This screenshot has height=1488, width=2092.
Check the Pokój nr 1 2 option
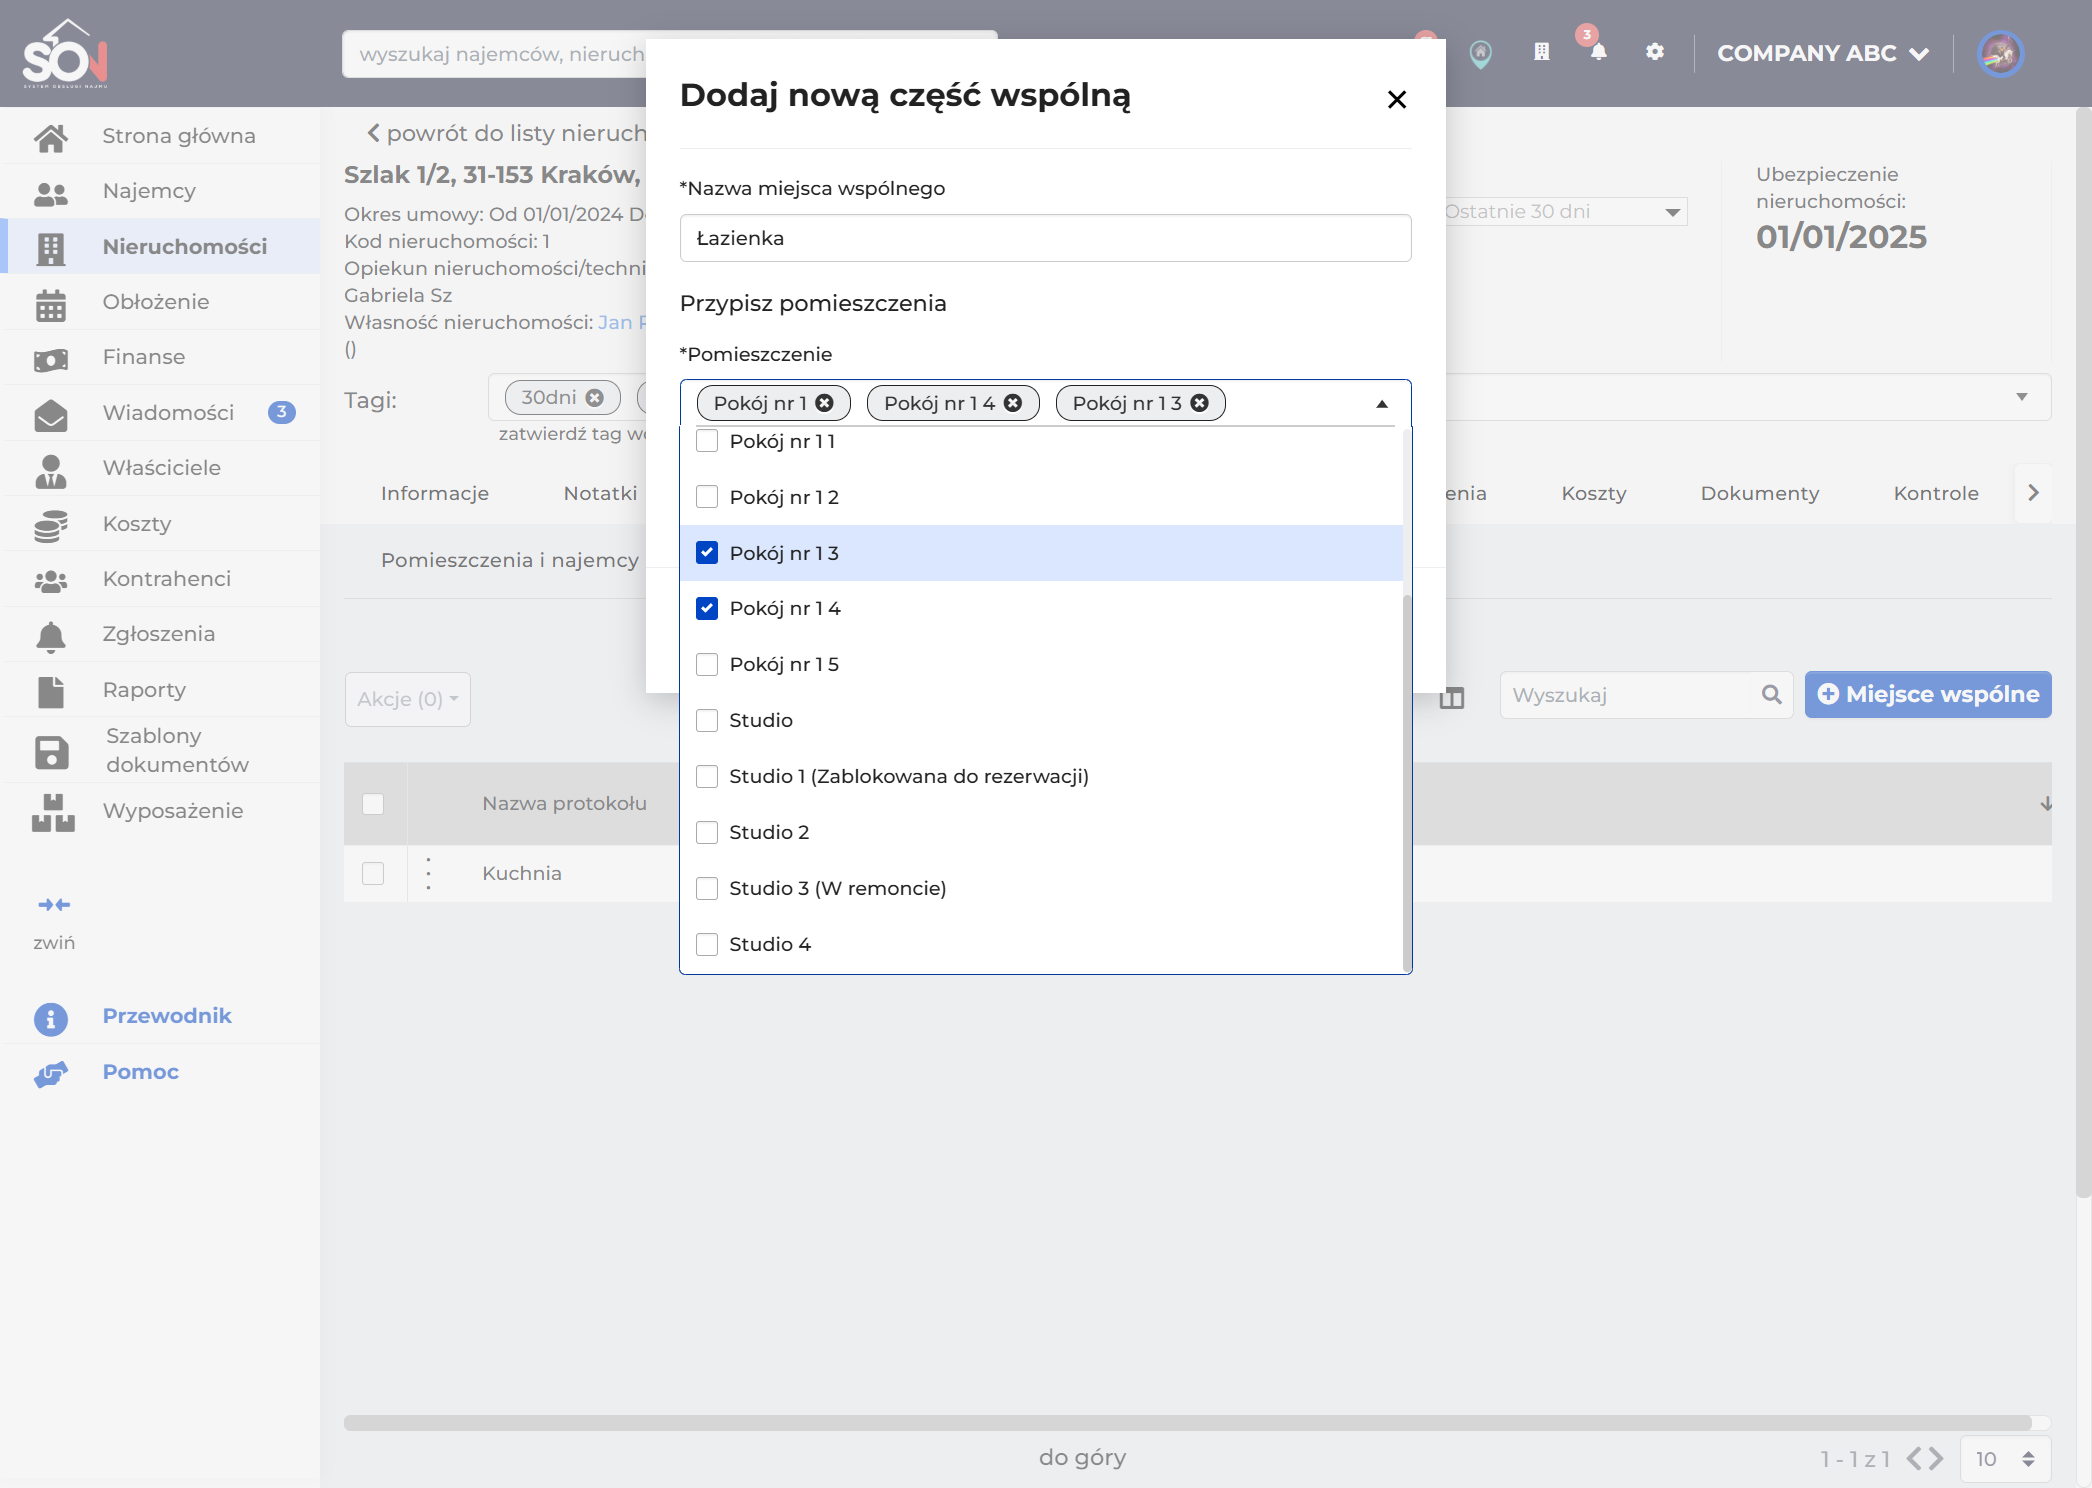707,497
